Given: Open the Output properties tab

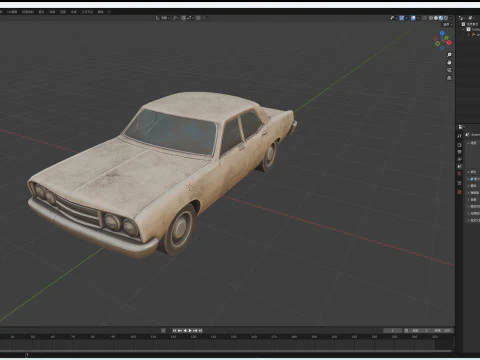Looking at the screenshot, I should pos(459,152).
